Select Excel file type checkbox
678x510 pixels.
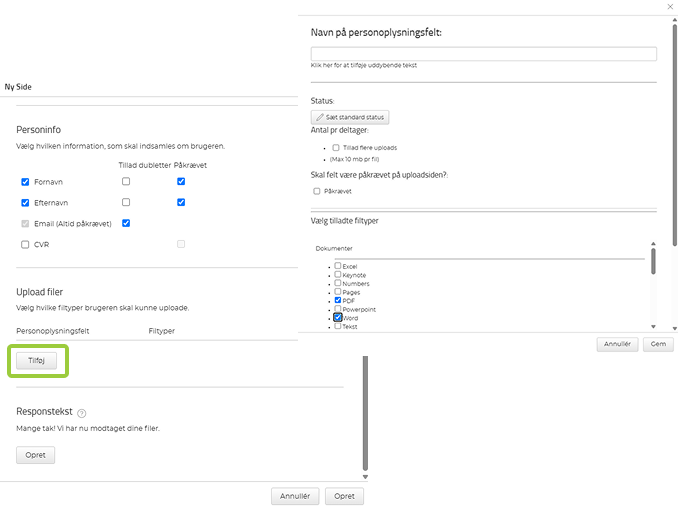(338, 266)
